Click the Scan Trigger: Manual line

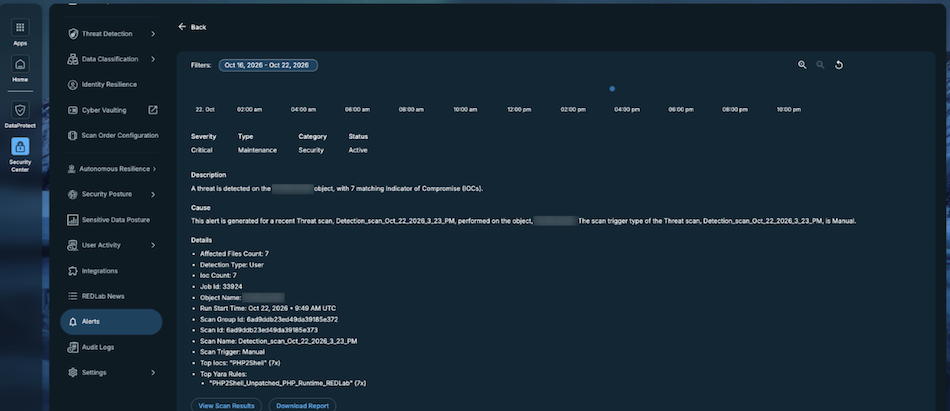pos(233,352)
